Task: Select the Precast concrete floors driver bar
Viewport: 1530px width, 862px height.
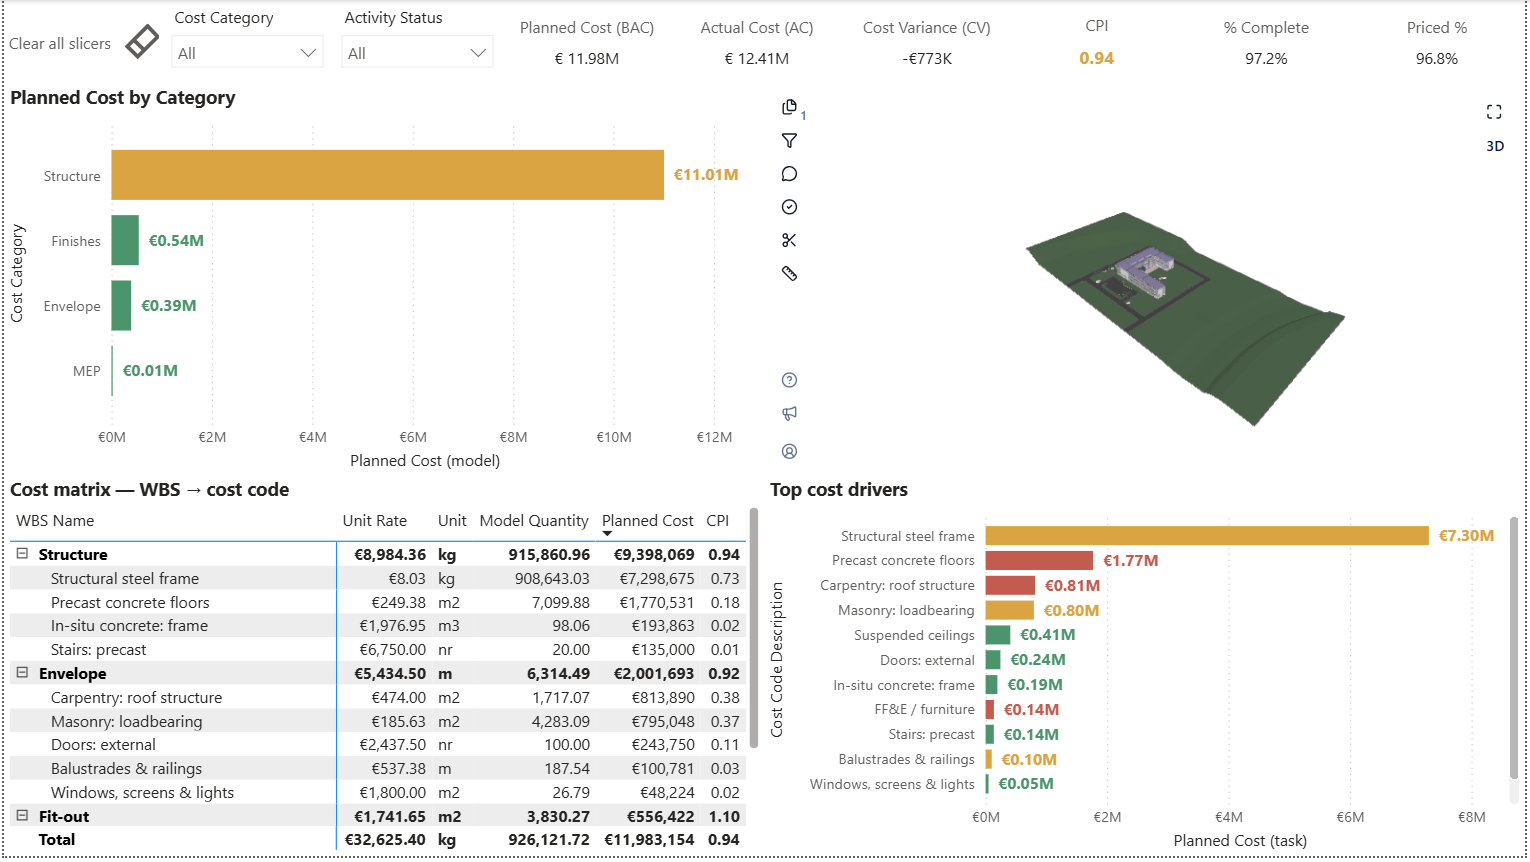Action: [x=1039, y=561]
